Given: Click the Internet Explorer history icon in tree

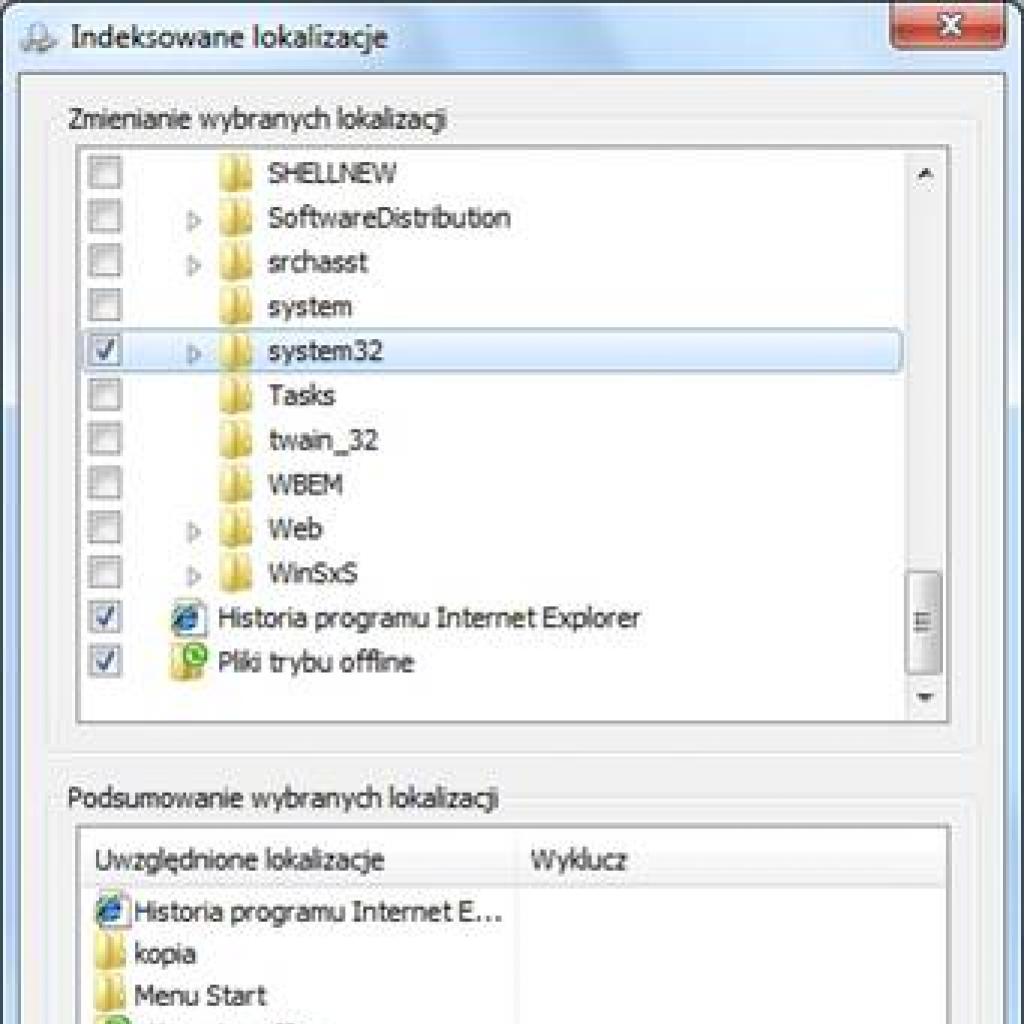Looking at the screenshot, I should pos(187,619).
